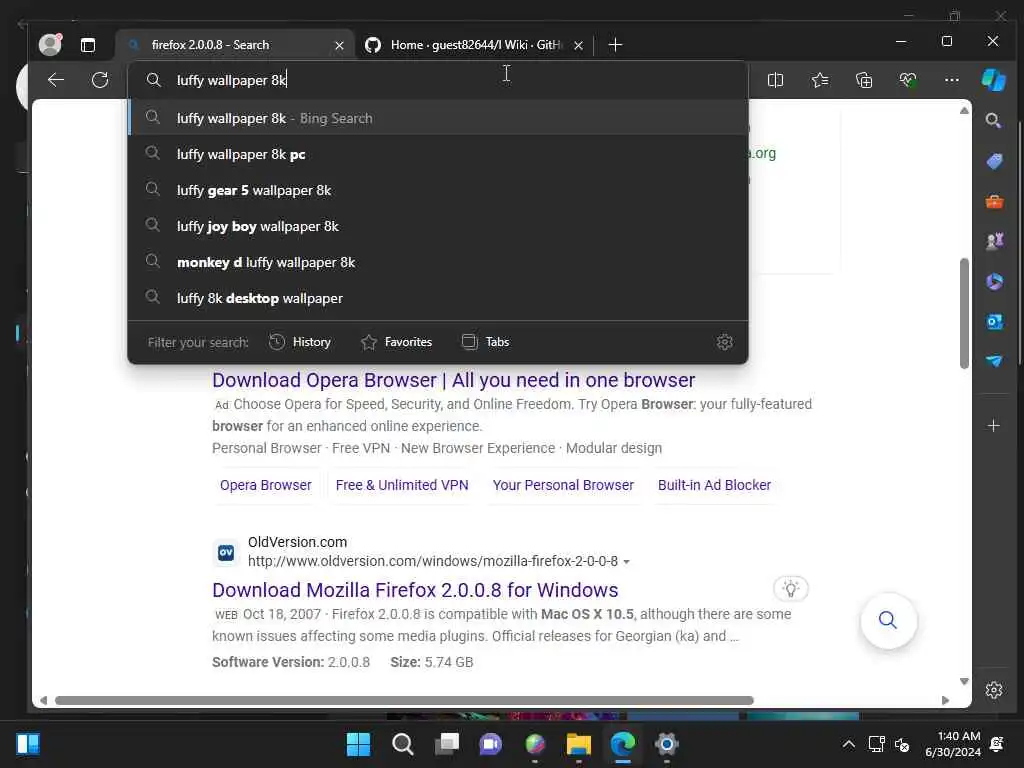Open Download Opera Browser ad link
The width and height of the screenshot is (1024, 768).
coord(453,380)
